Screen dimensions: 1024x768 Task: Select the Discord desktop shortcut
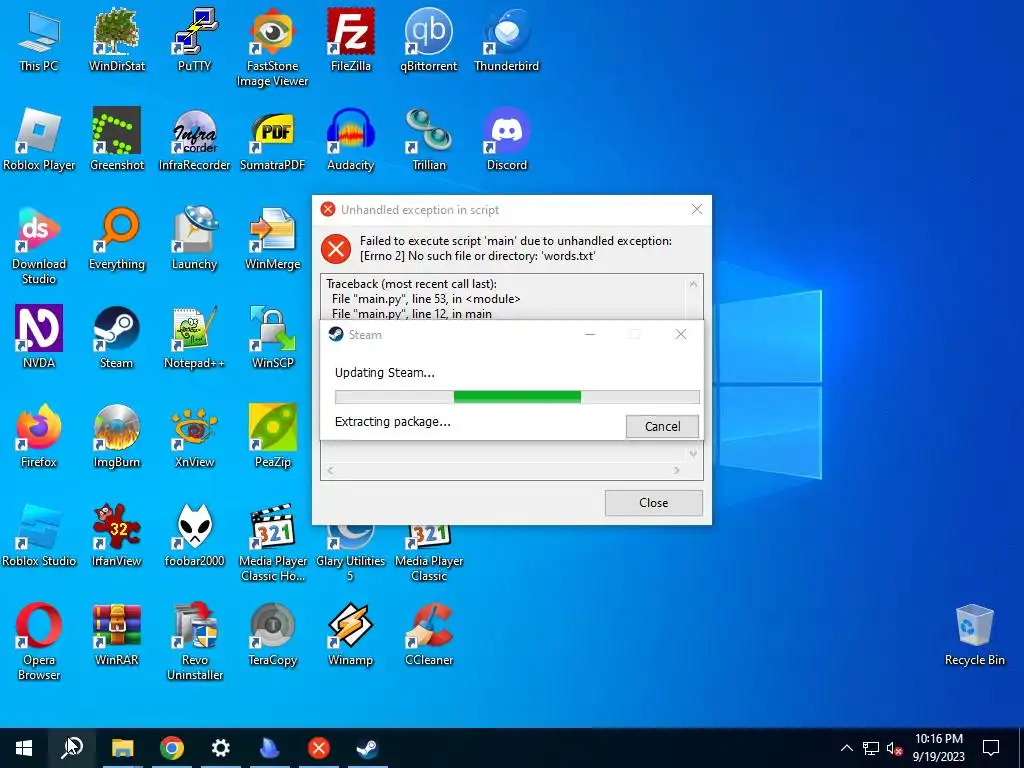(x=507, y=139)
